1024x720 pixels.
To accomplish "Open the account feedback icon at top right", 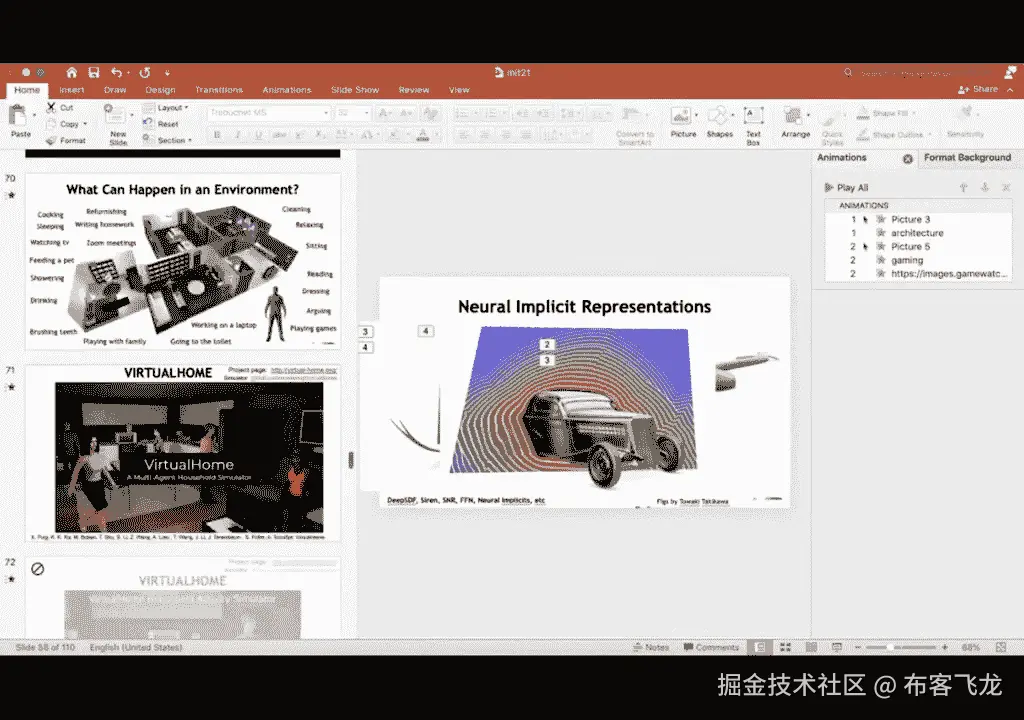I will point(1010,73).
